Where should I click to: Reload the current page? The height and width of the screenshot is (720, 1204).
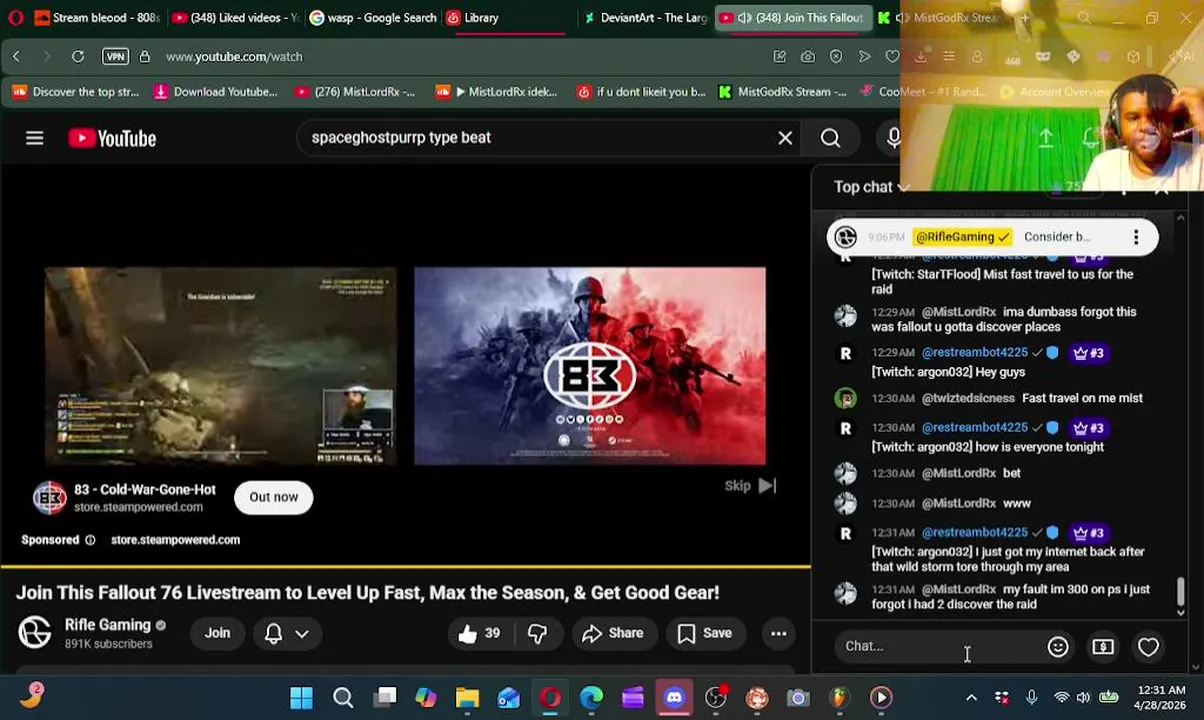tap(78, 57)
